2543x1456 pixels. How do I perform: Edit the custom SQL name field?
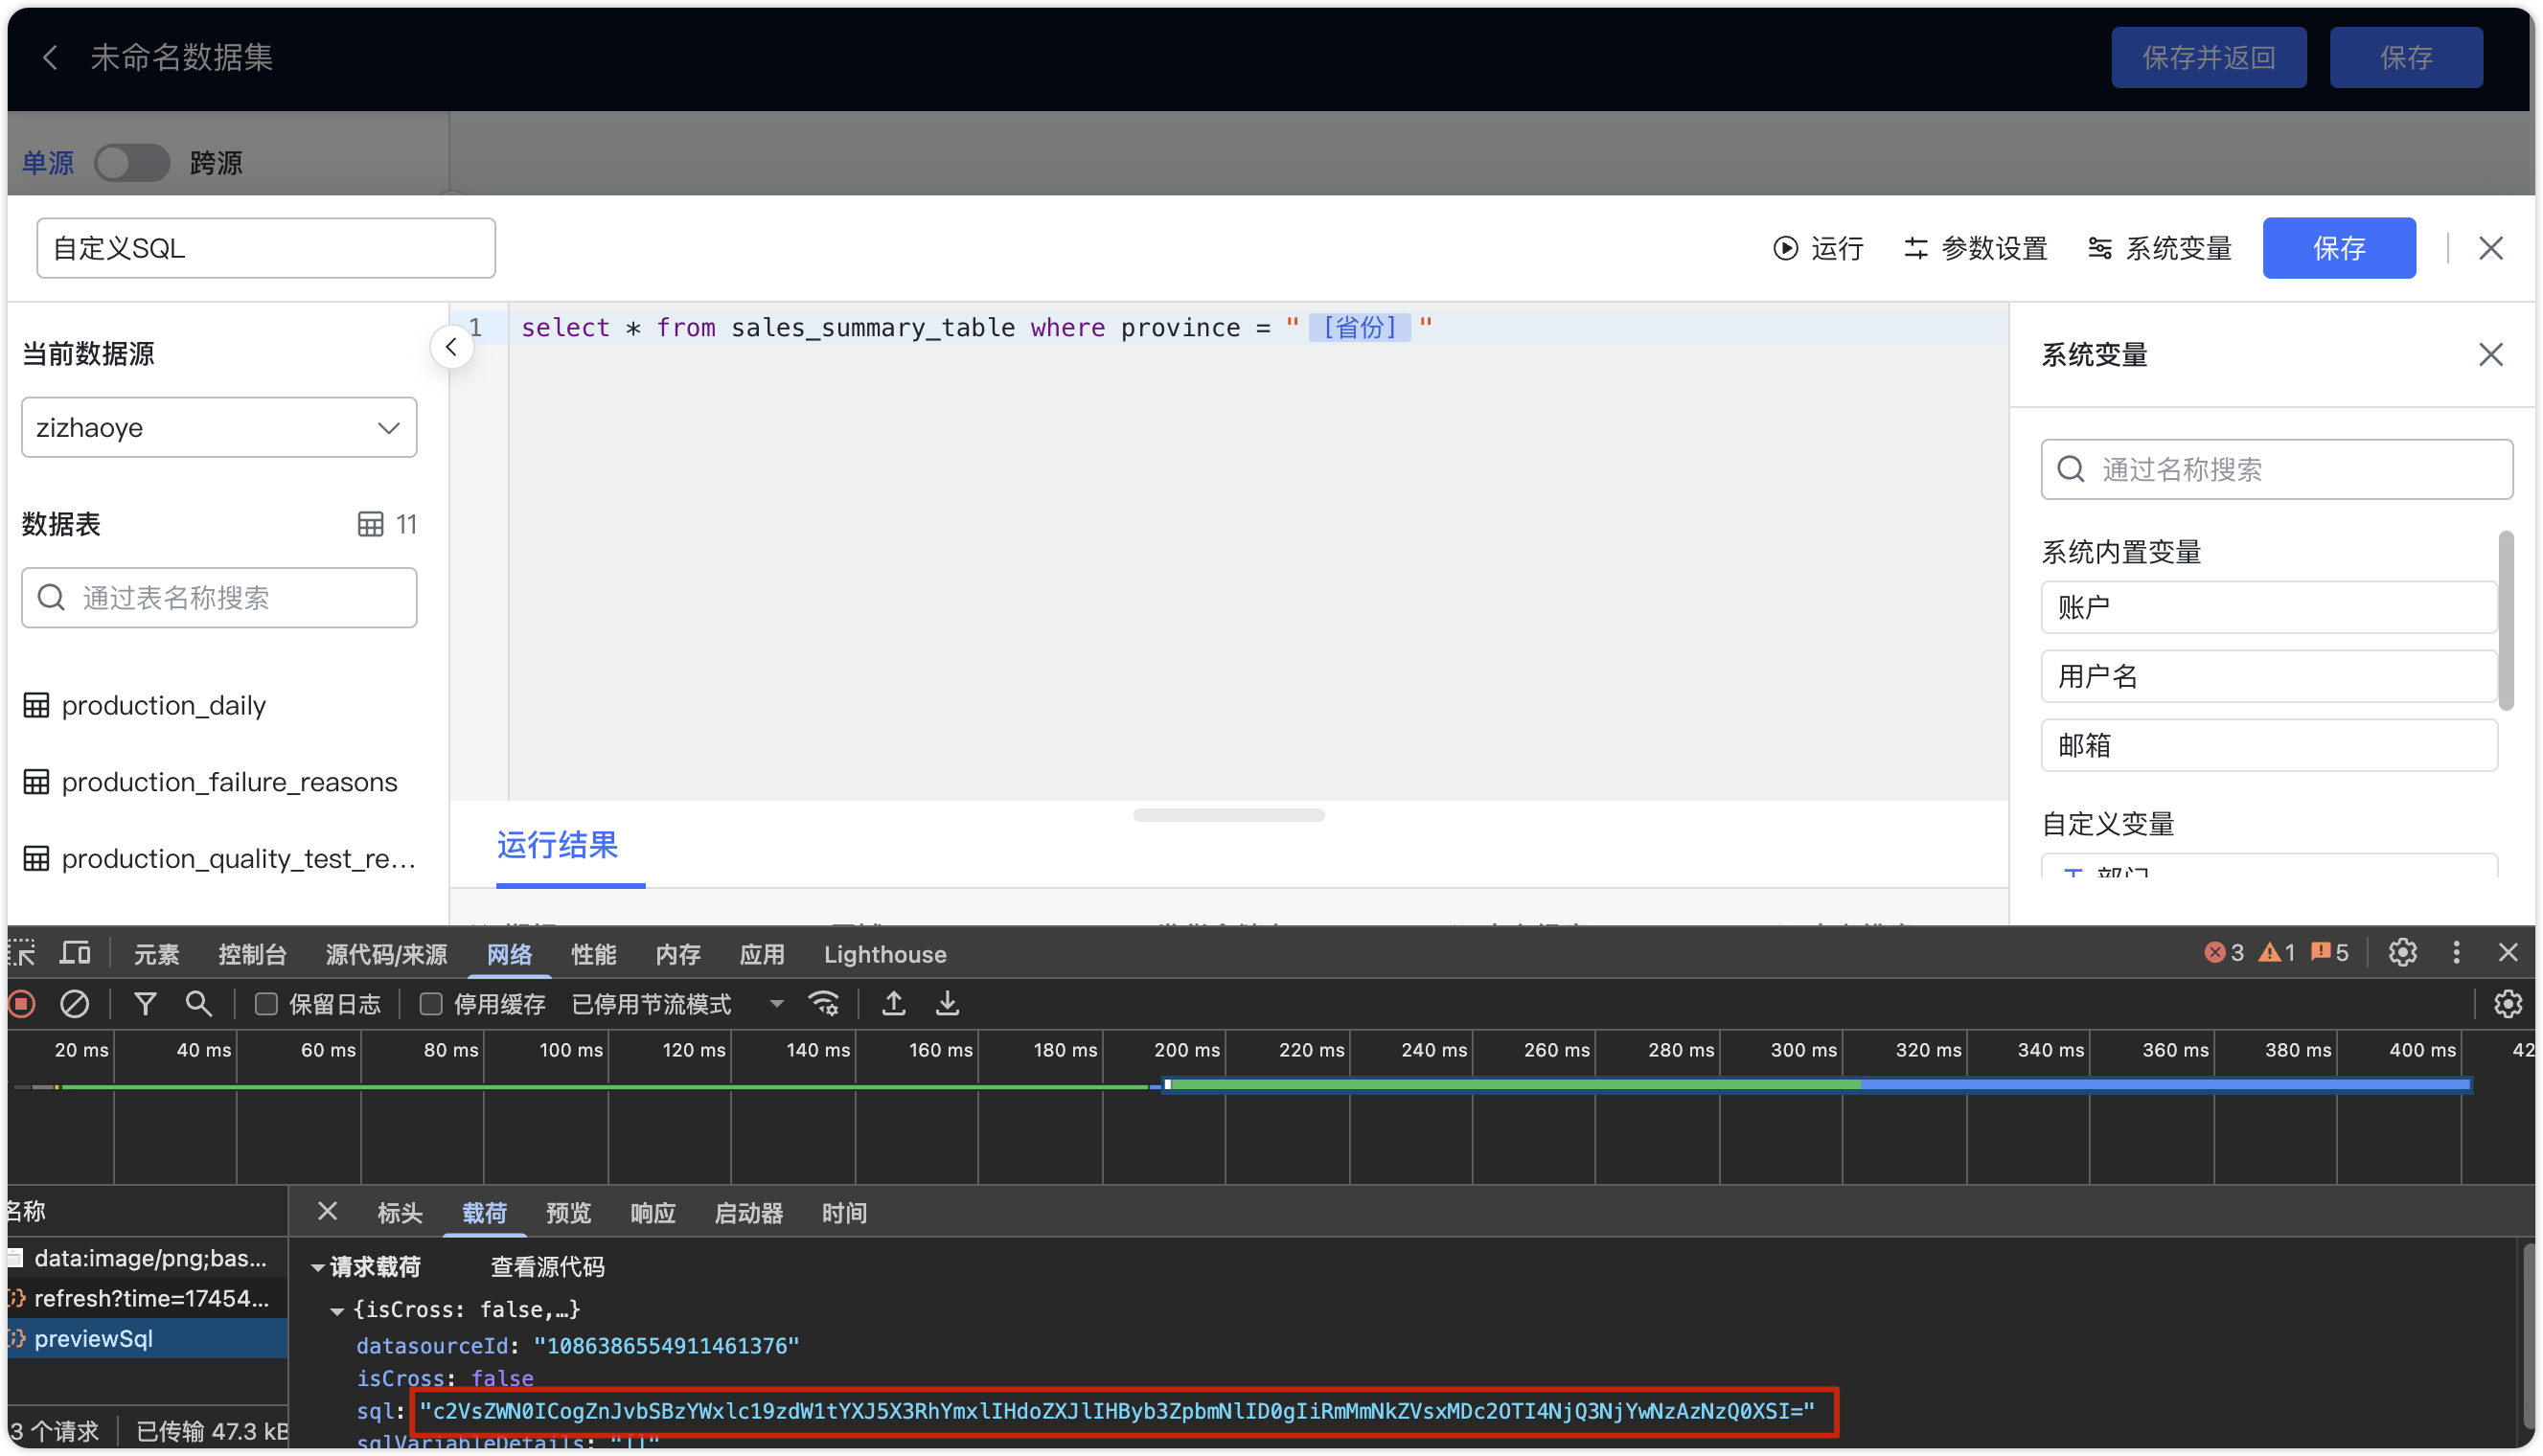pos(266,248)
